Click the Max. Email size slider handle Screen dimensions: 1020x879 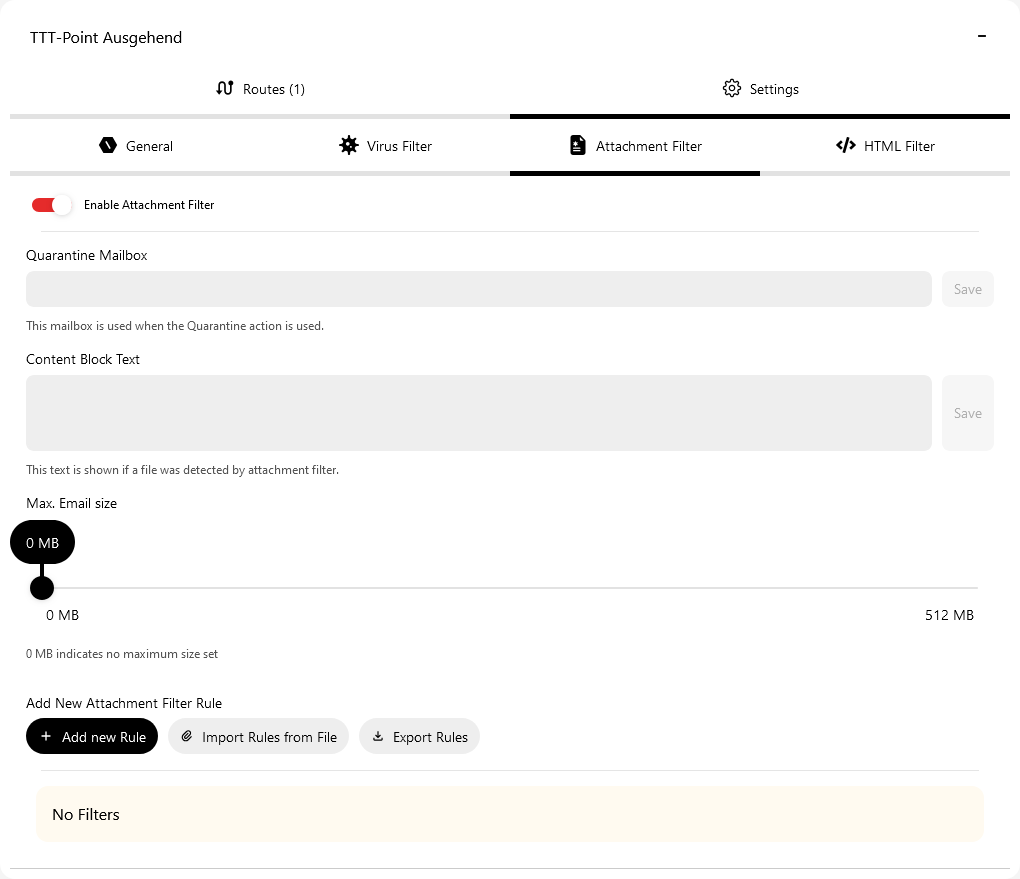(42, 587)
